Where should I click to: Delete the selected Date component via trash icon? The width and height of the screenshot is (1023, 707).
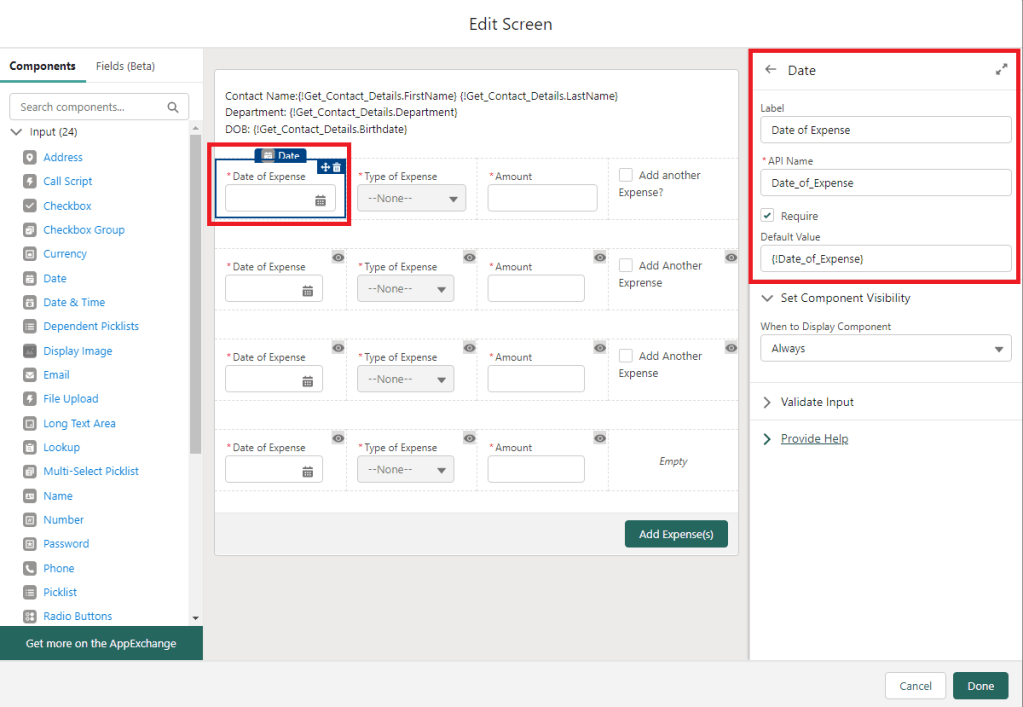337,167
